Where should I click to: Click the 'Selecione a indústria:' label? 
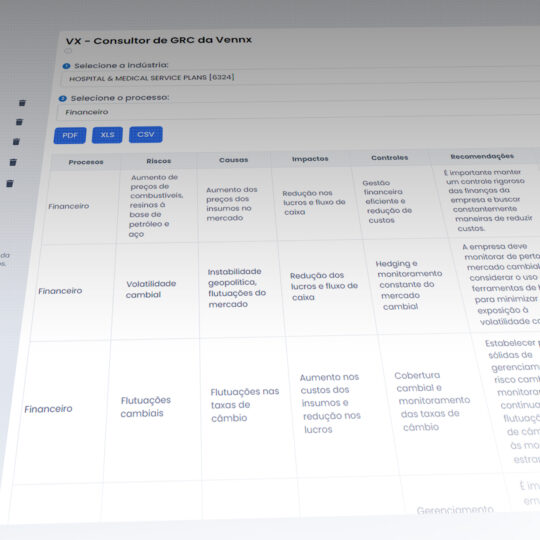(x=121, y=65)
